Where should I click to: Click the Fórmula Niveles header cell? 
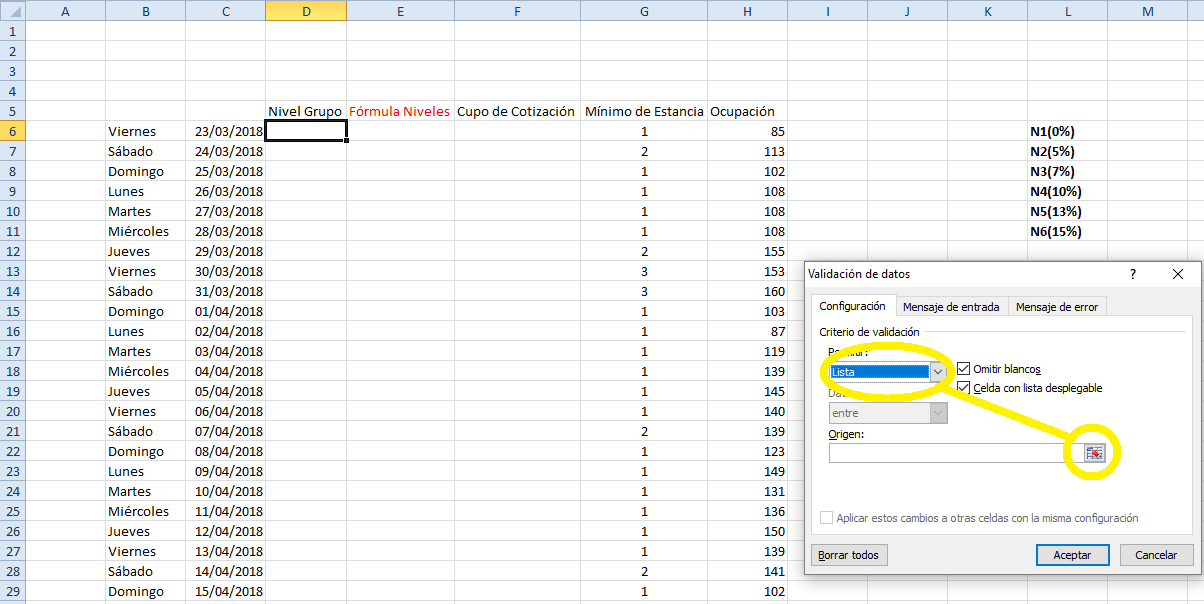[x=399, y=111]
